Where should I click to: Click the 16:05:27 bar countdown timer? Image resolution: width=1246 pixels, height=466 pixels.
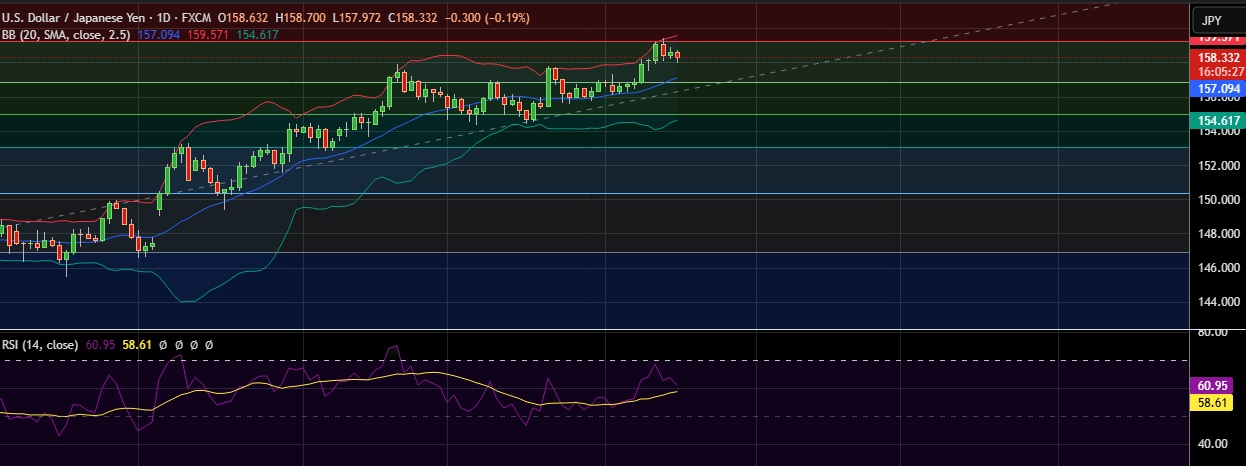point(1215,72)
